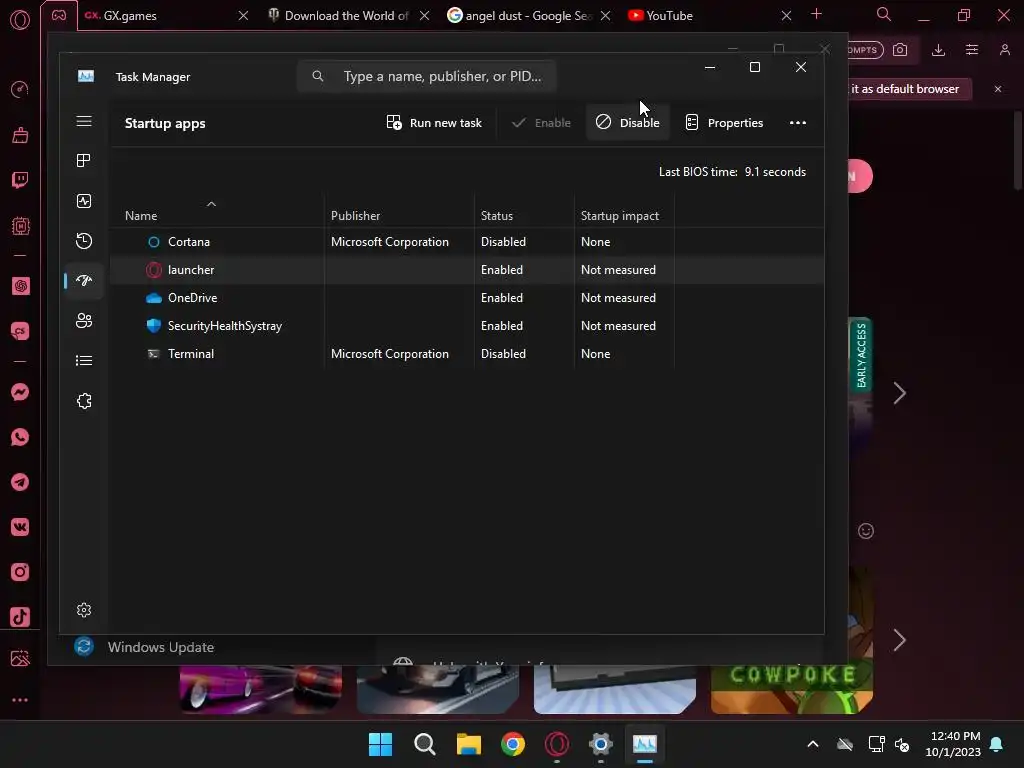Close the YouTube browser tab
Viewport: 1024px width, 768px height.
[x=786, y=16]
